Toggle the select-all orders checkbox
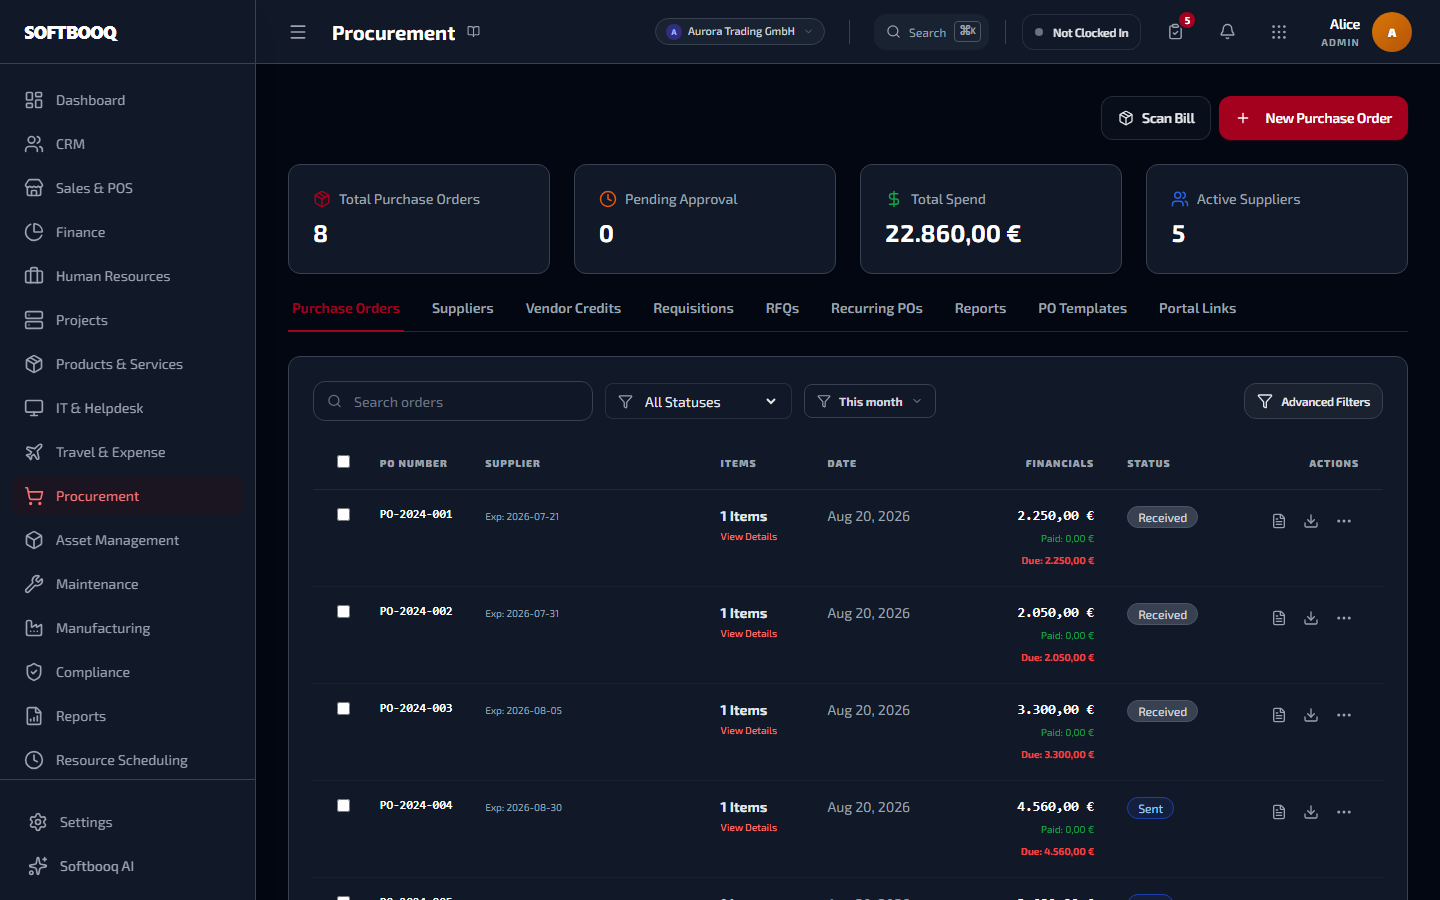This screenshot has width=1440, height=900. [x=343, y=461]
